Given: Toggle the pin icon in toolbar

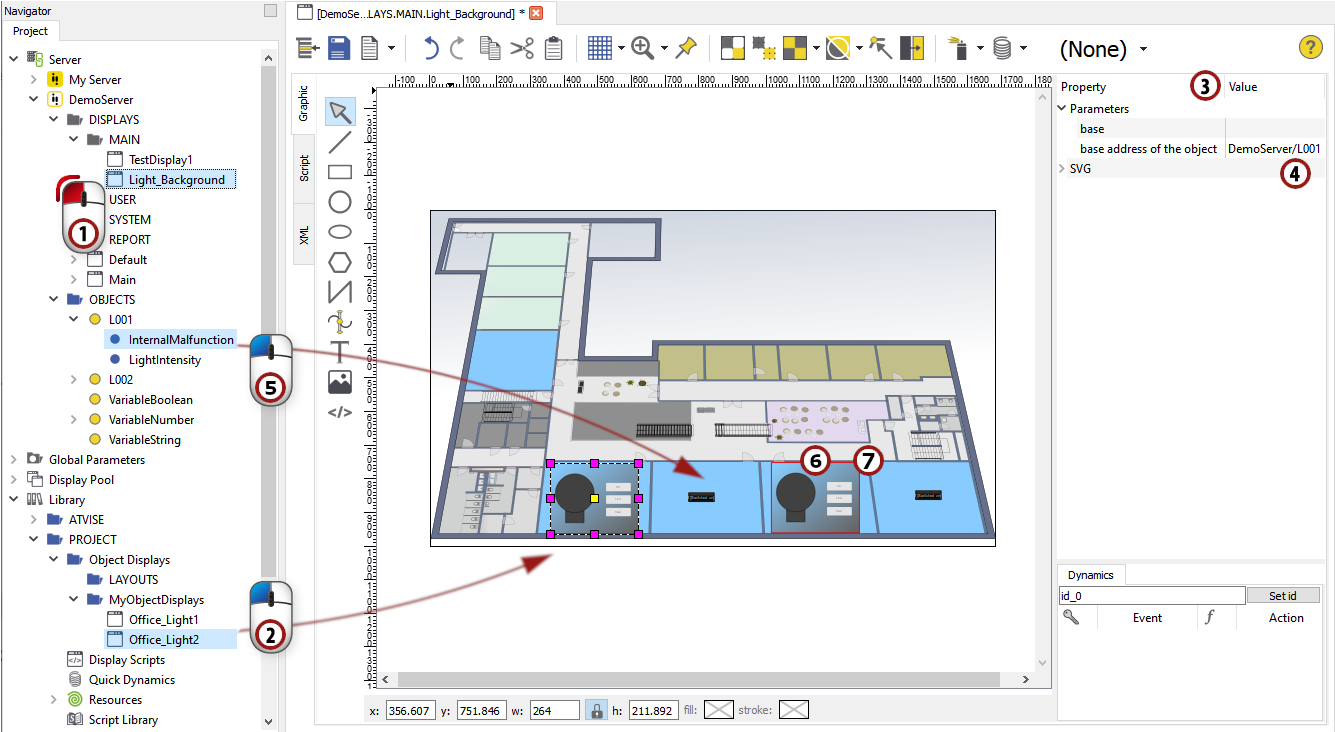Looking at the screenshot, I should pos(686,48).
